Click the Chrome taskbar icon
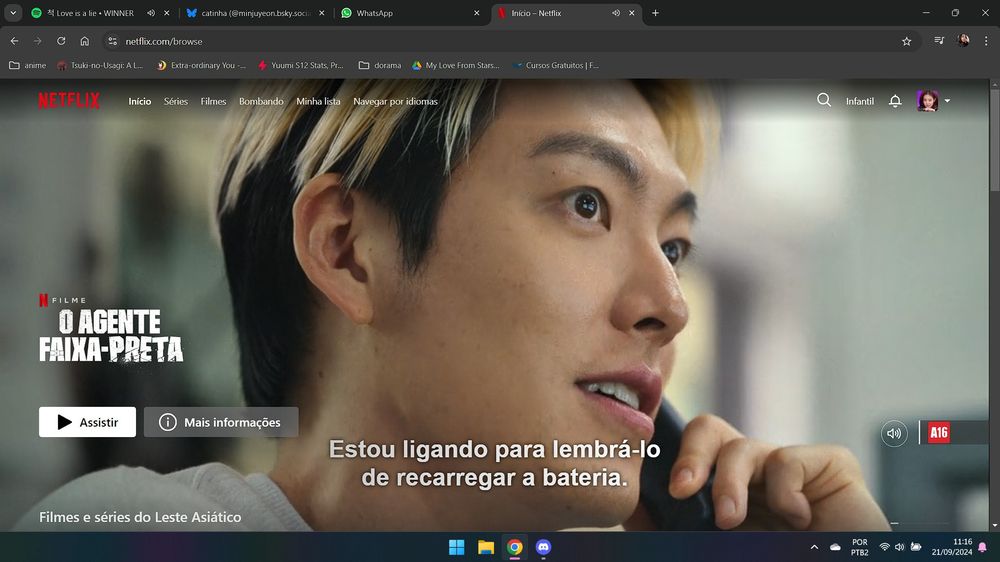This screenshot has height=562, width=1000. tap(515, 547)
